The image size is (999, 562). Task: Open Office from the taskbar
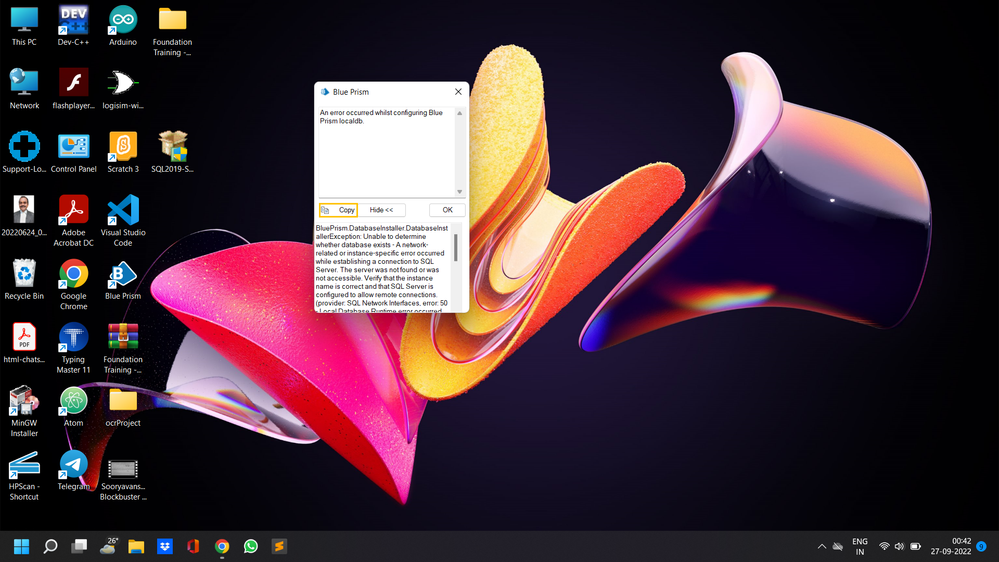(x=193, y=546)
